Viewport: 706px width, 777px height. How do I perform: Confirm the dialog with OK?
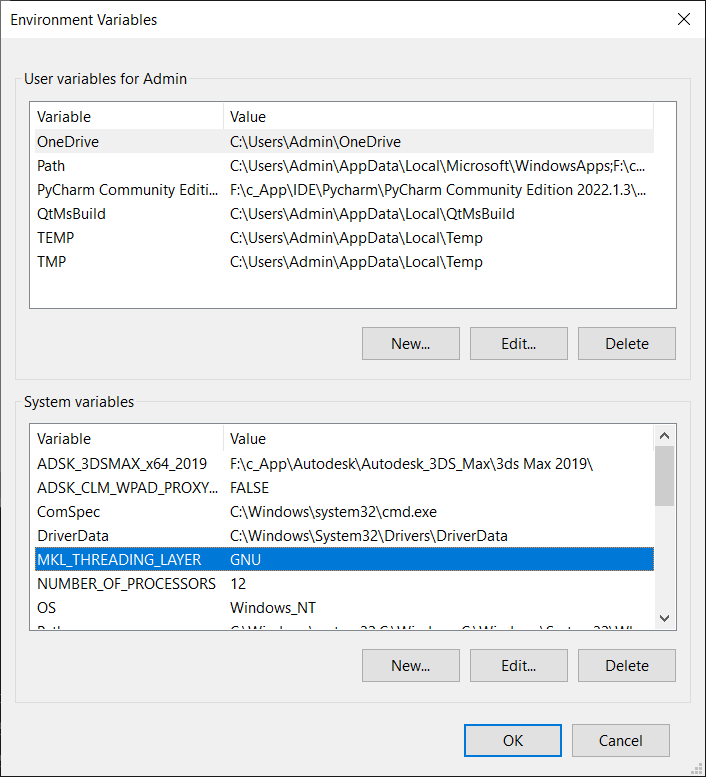[513, 740]
